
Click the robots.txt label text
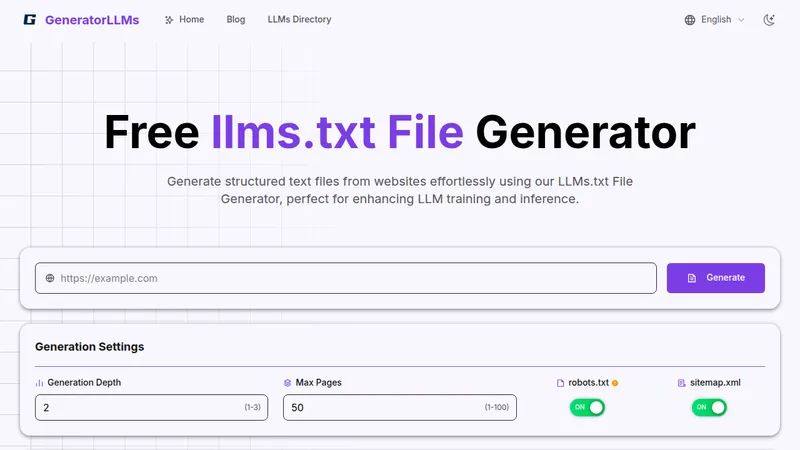588,382
